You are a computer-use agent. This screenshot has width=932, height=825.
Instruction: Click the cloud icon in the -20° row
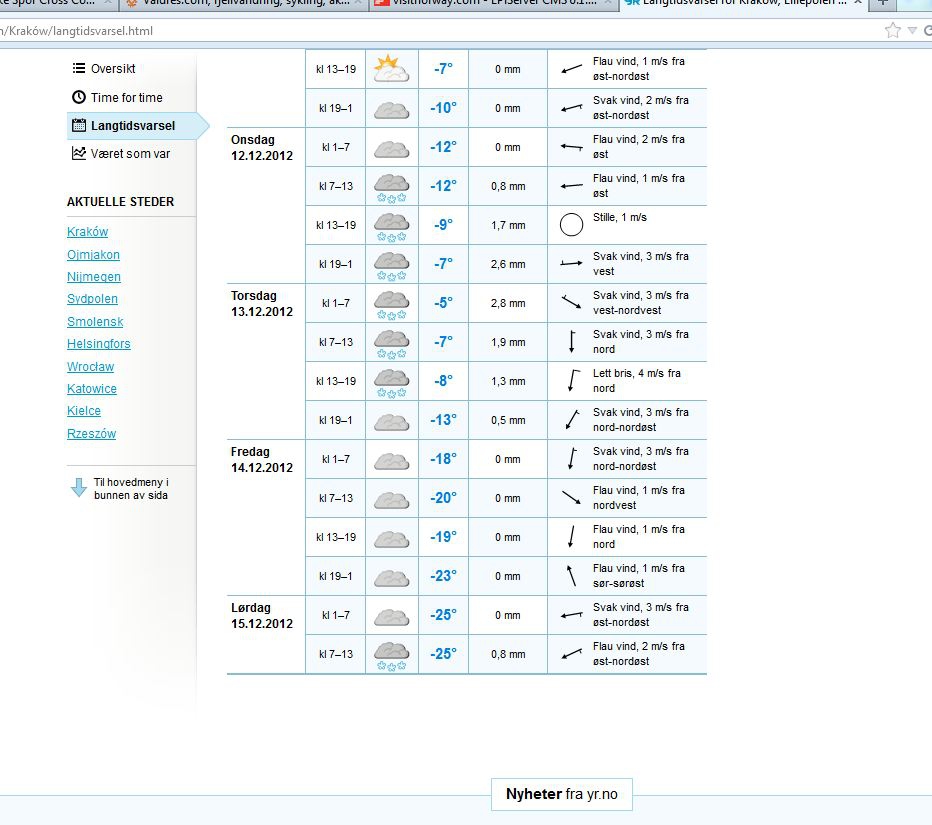tap(391, 500)
